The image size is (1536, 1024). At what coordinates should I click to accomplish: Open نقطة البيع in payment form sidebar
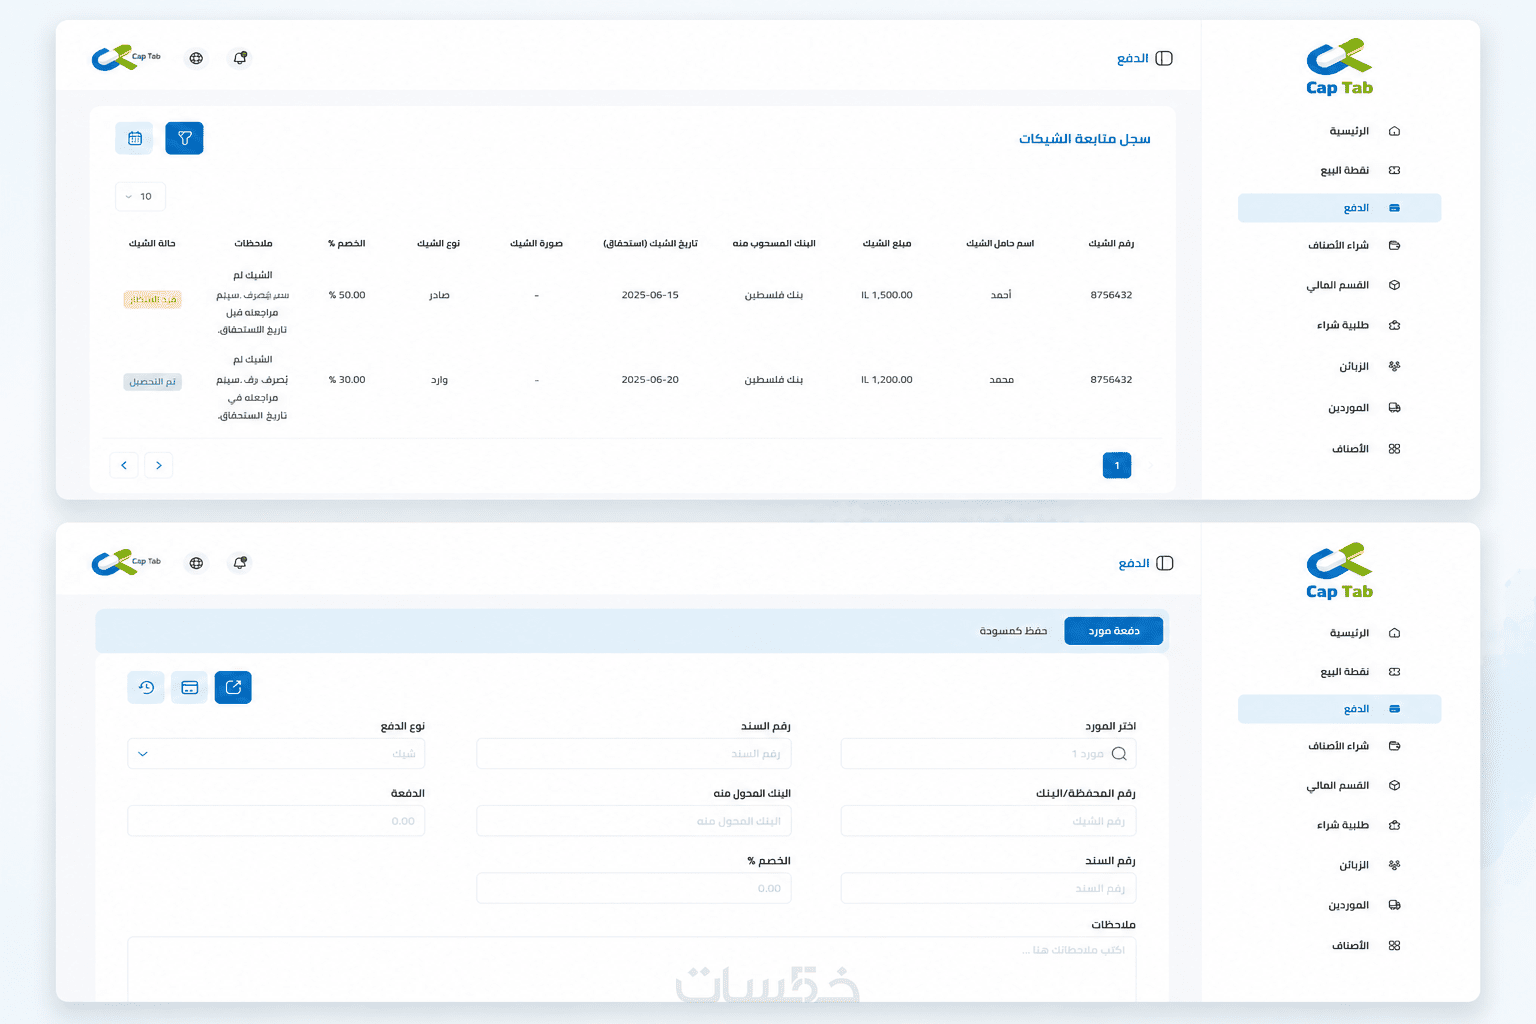pyautogui.click(x=1344, y=672)
